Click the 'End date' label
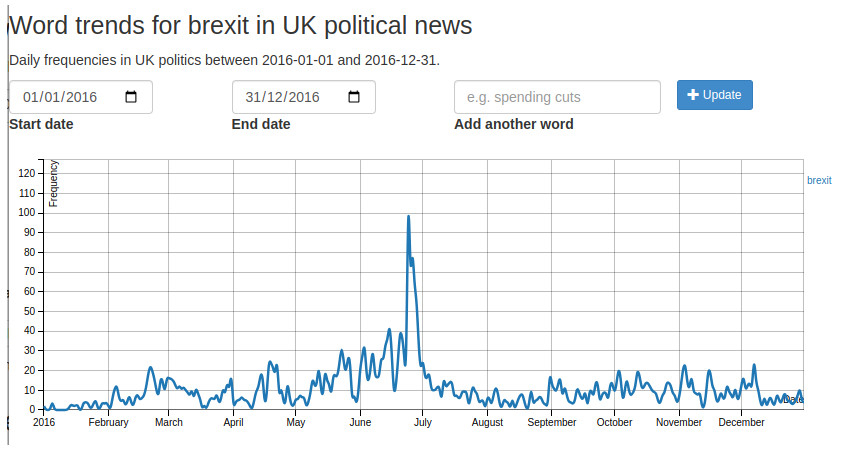 coord(261,124)
